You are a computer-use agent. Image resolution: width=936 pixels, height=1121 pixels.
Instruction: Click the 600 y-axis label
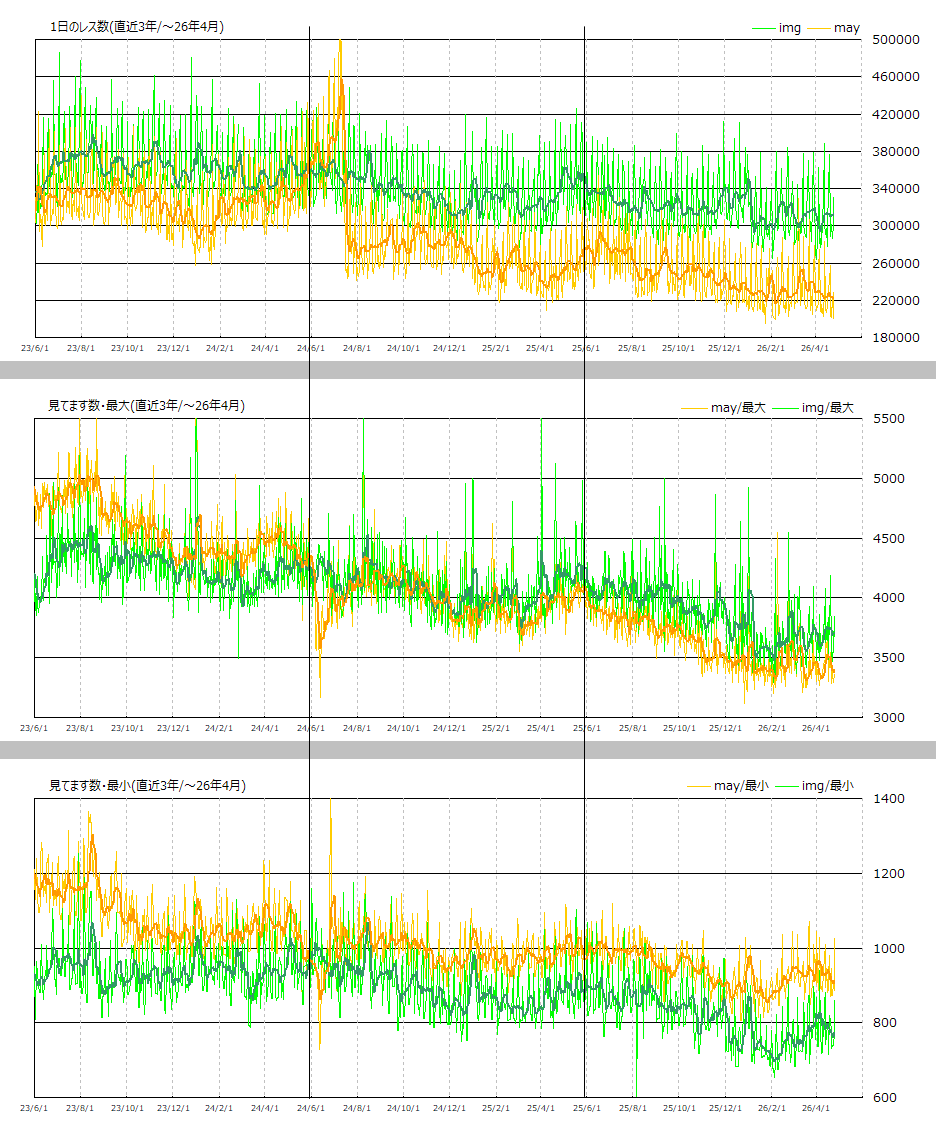(x=885, y=1098)
